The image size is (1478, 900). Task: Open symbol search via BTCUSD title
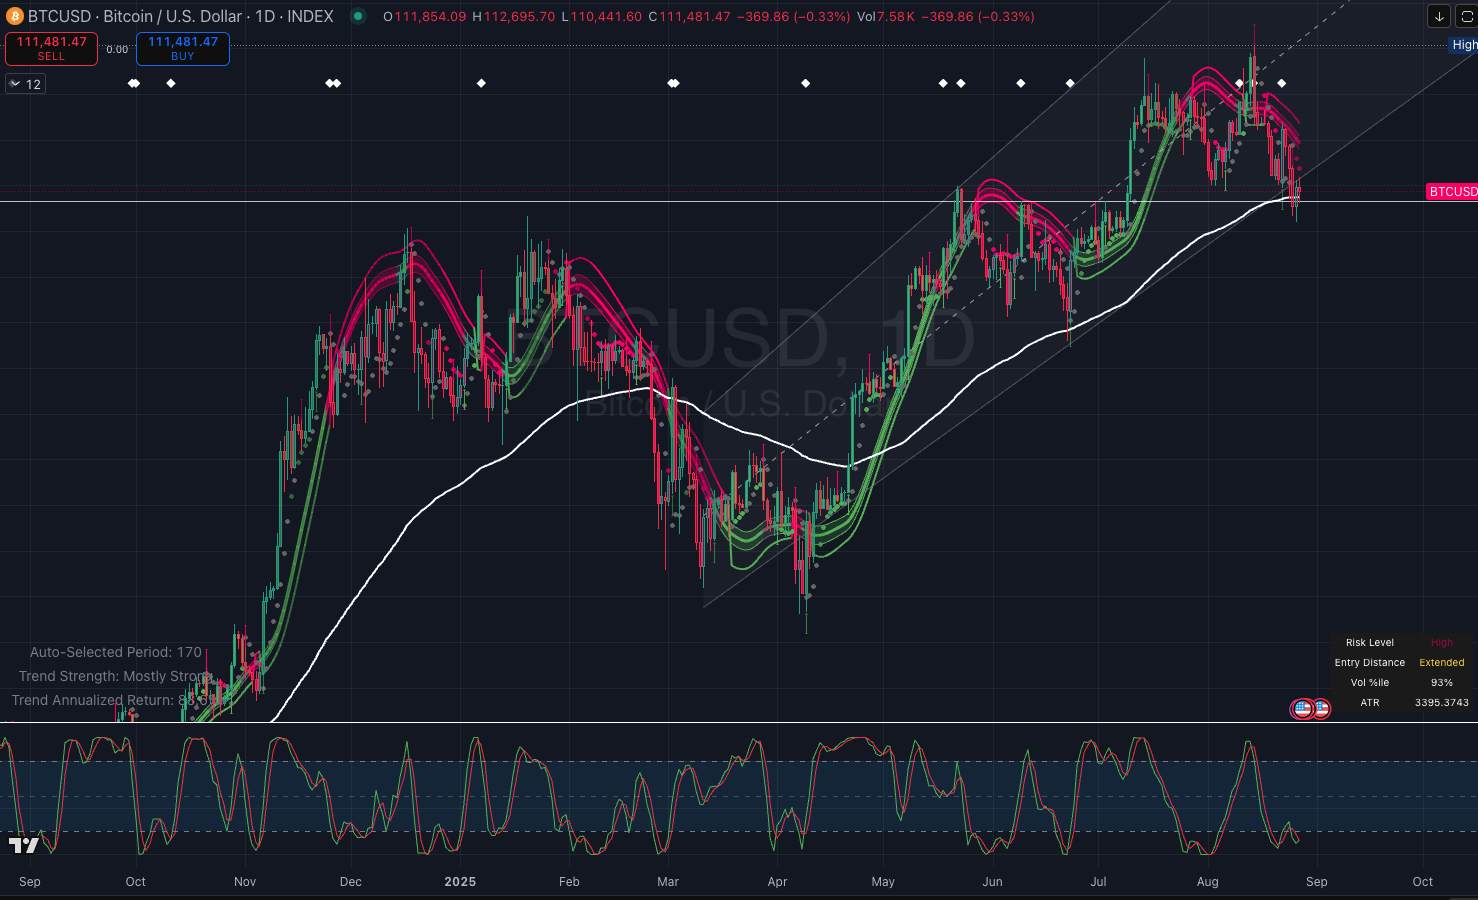pyautogui.click(x=60, y=16)
